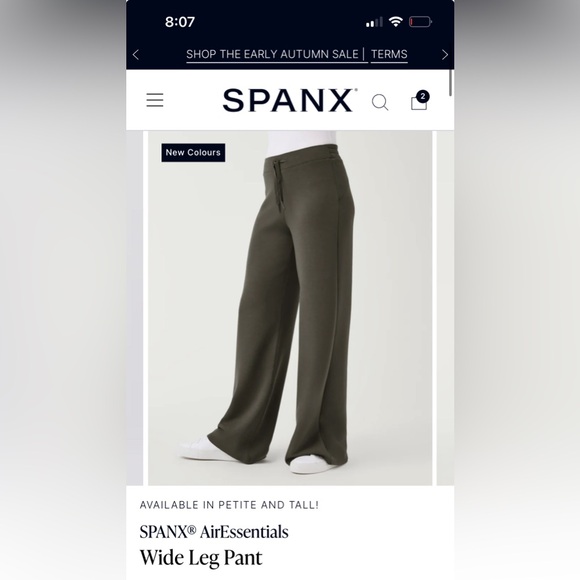Show the next product image on right edge
Screen dimensions: 580x580
coord(446,308)
